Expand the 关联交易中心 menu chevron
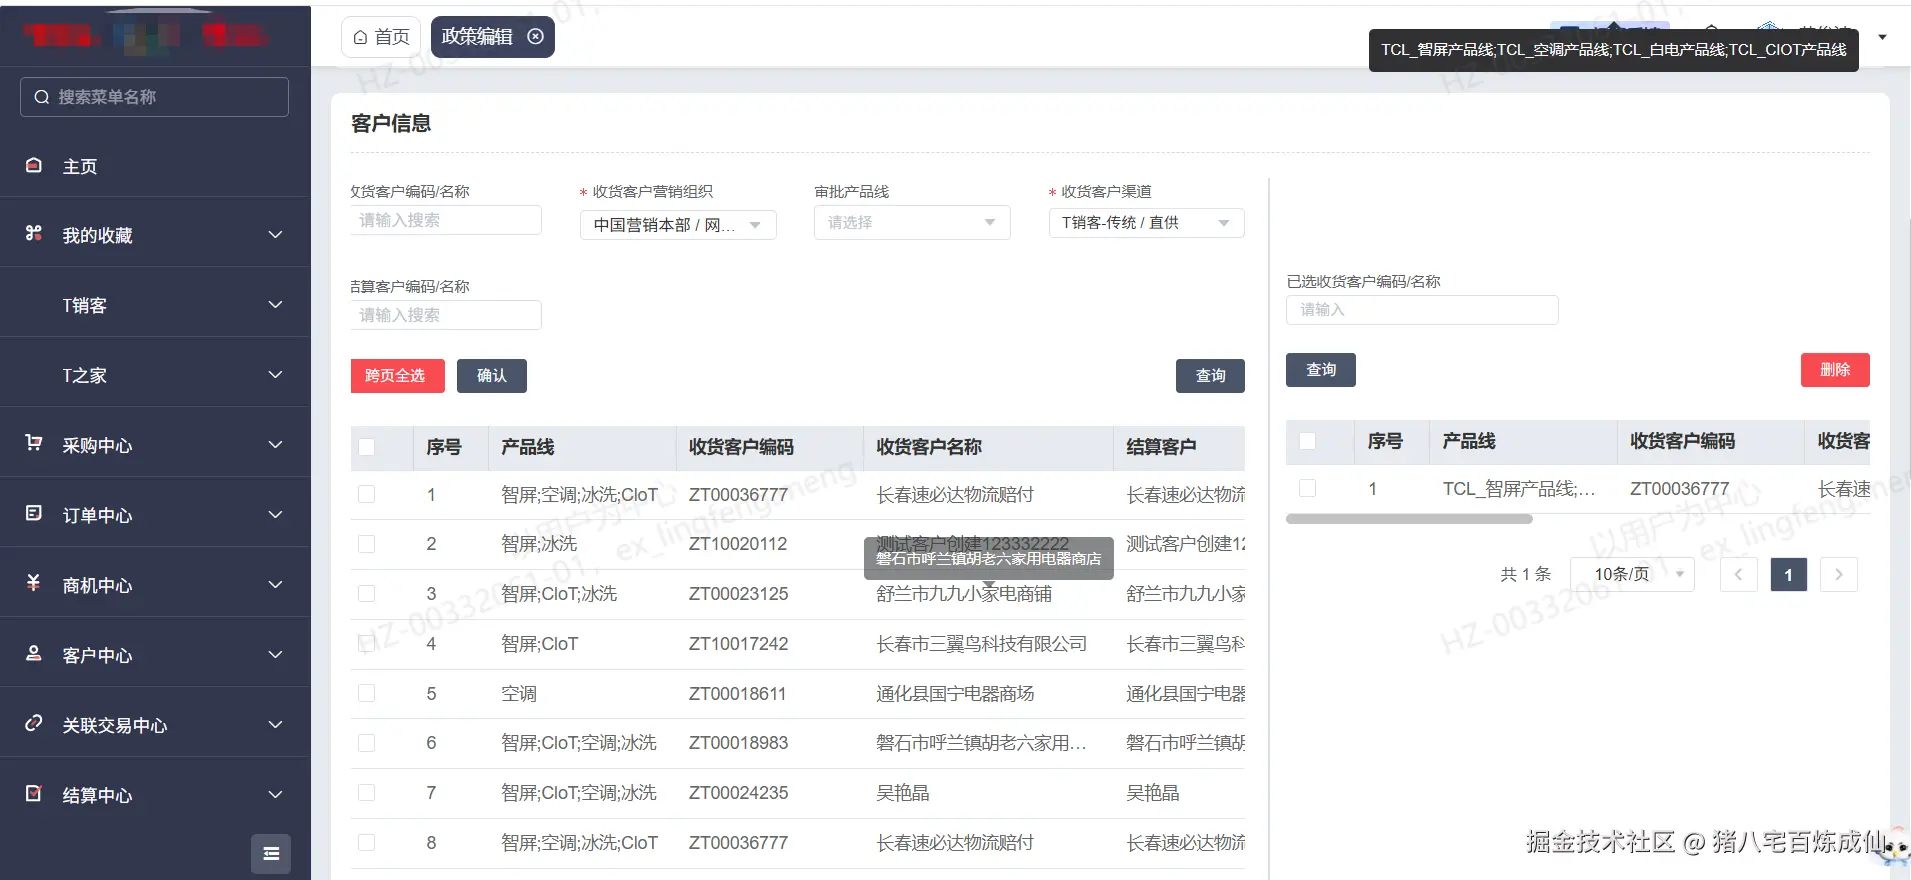 click(275, 724)
